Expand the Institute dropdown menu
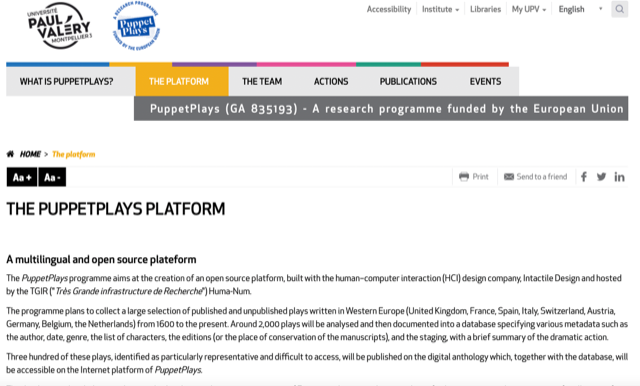This screenshot has width=640, height=386. click(x=440, y=9)
